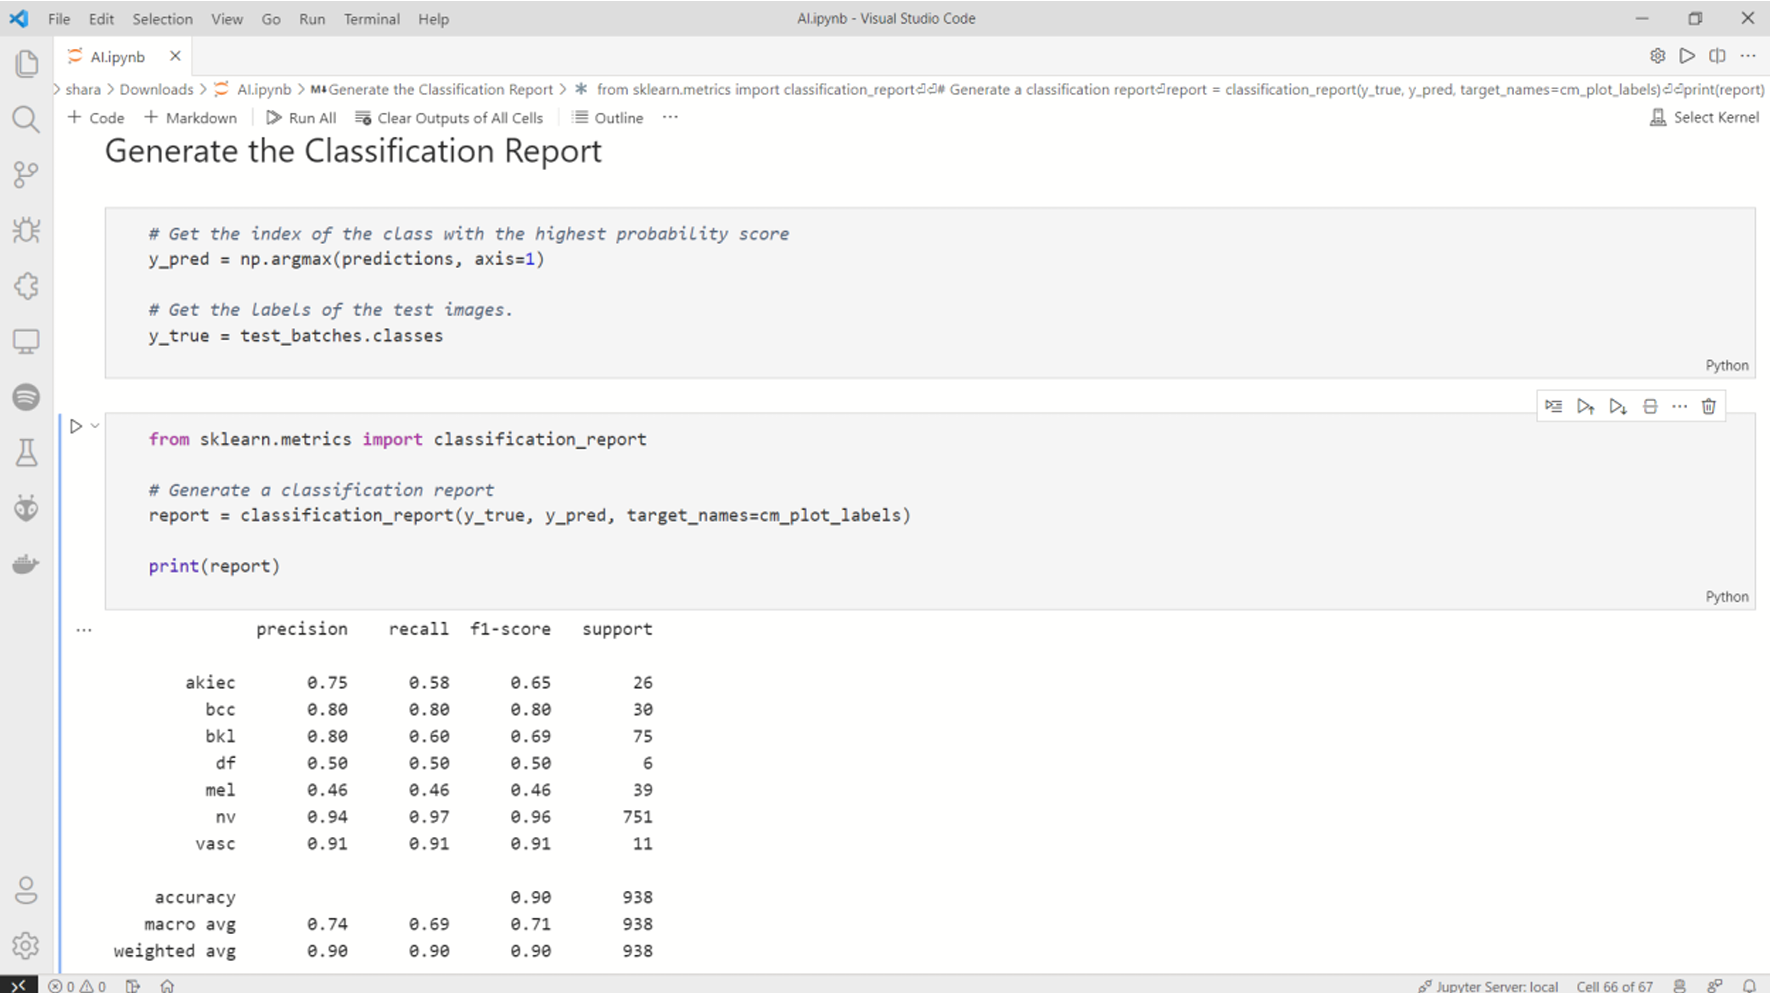Open the Accounts menu
Screen dimensions: 1770x993
click(26, 890)
